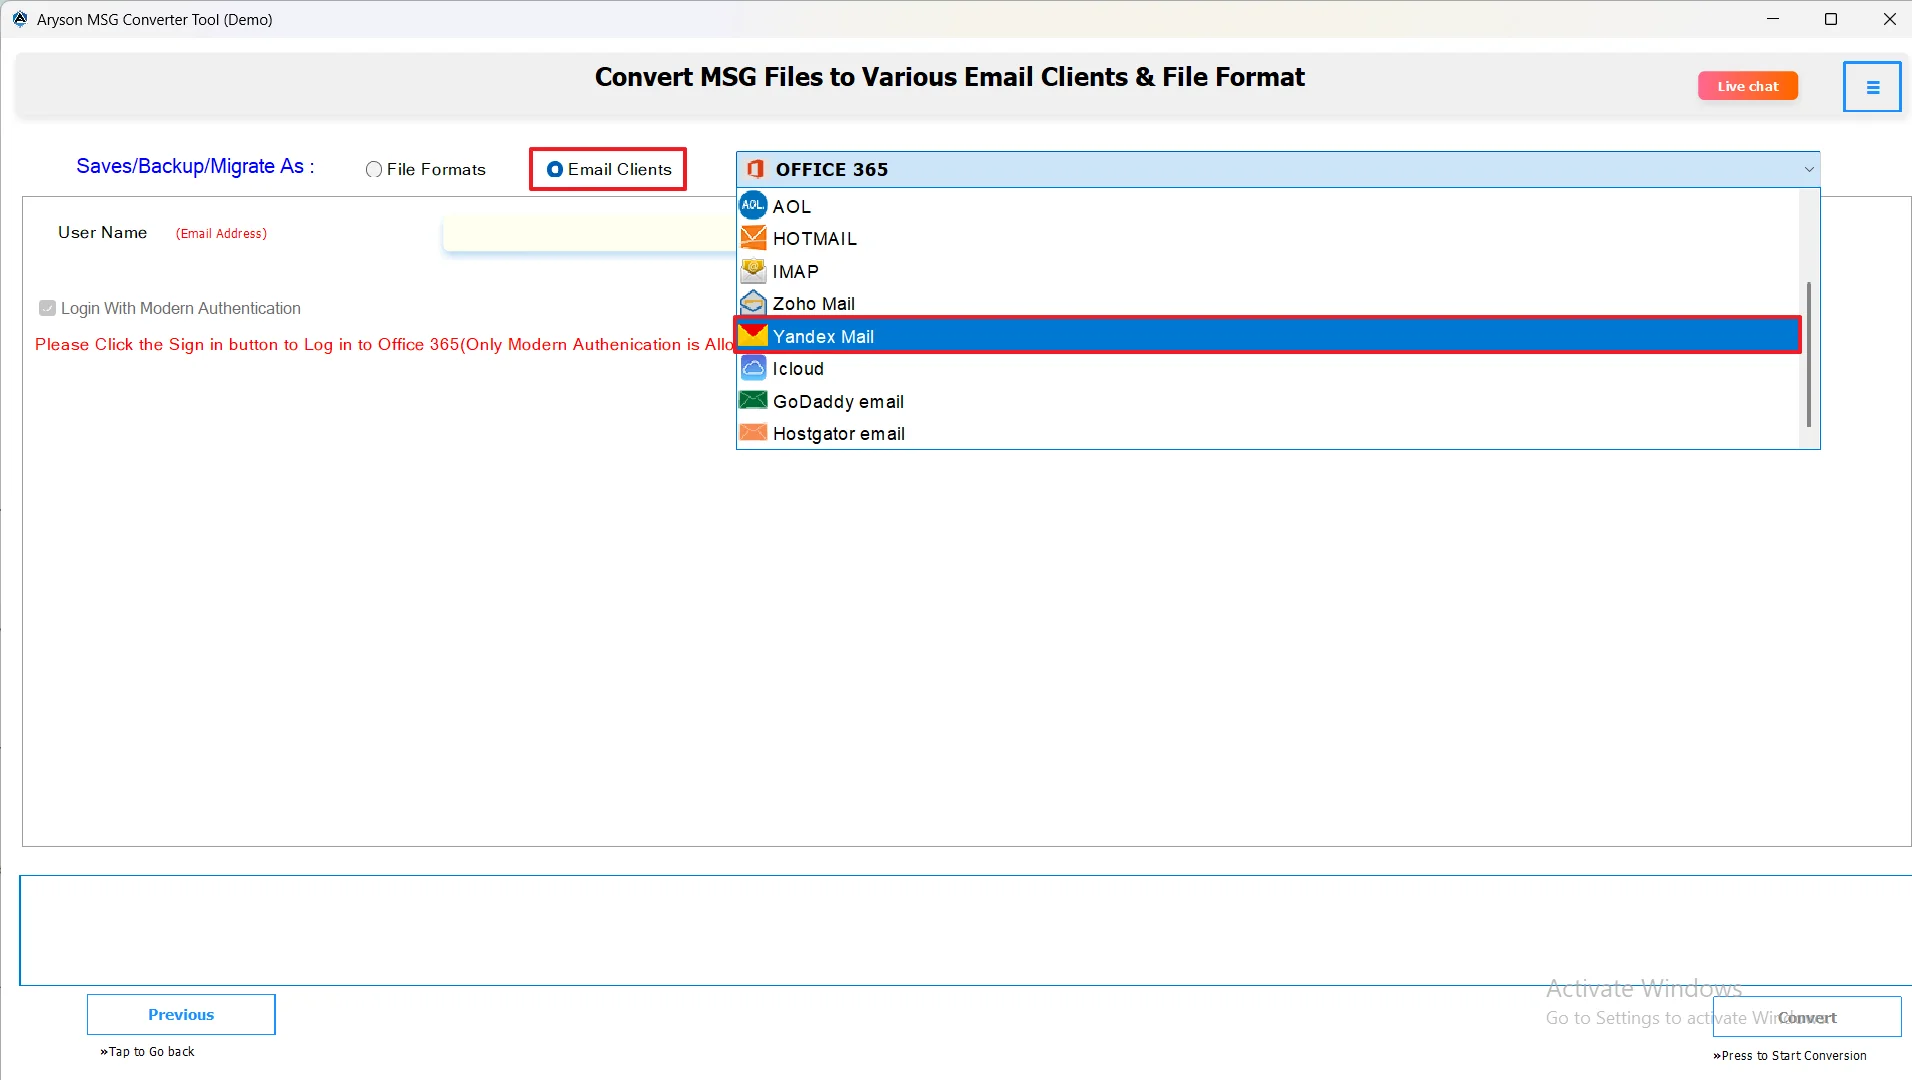Collapse the Office 365 dropdown arrow
Image resolution: width=1912 pixels, height=1080 pixels.
coord(1808,169)
